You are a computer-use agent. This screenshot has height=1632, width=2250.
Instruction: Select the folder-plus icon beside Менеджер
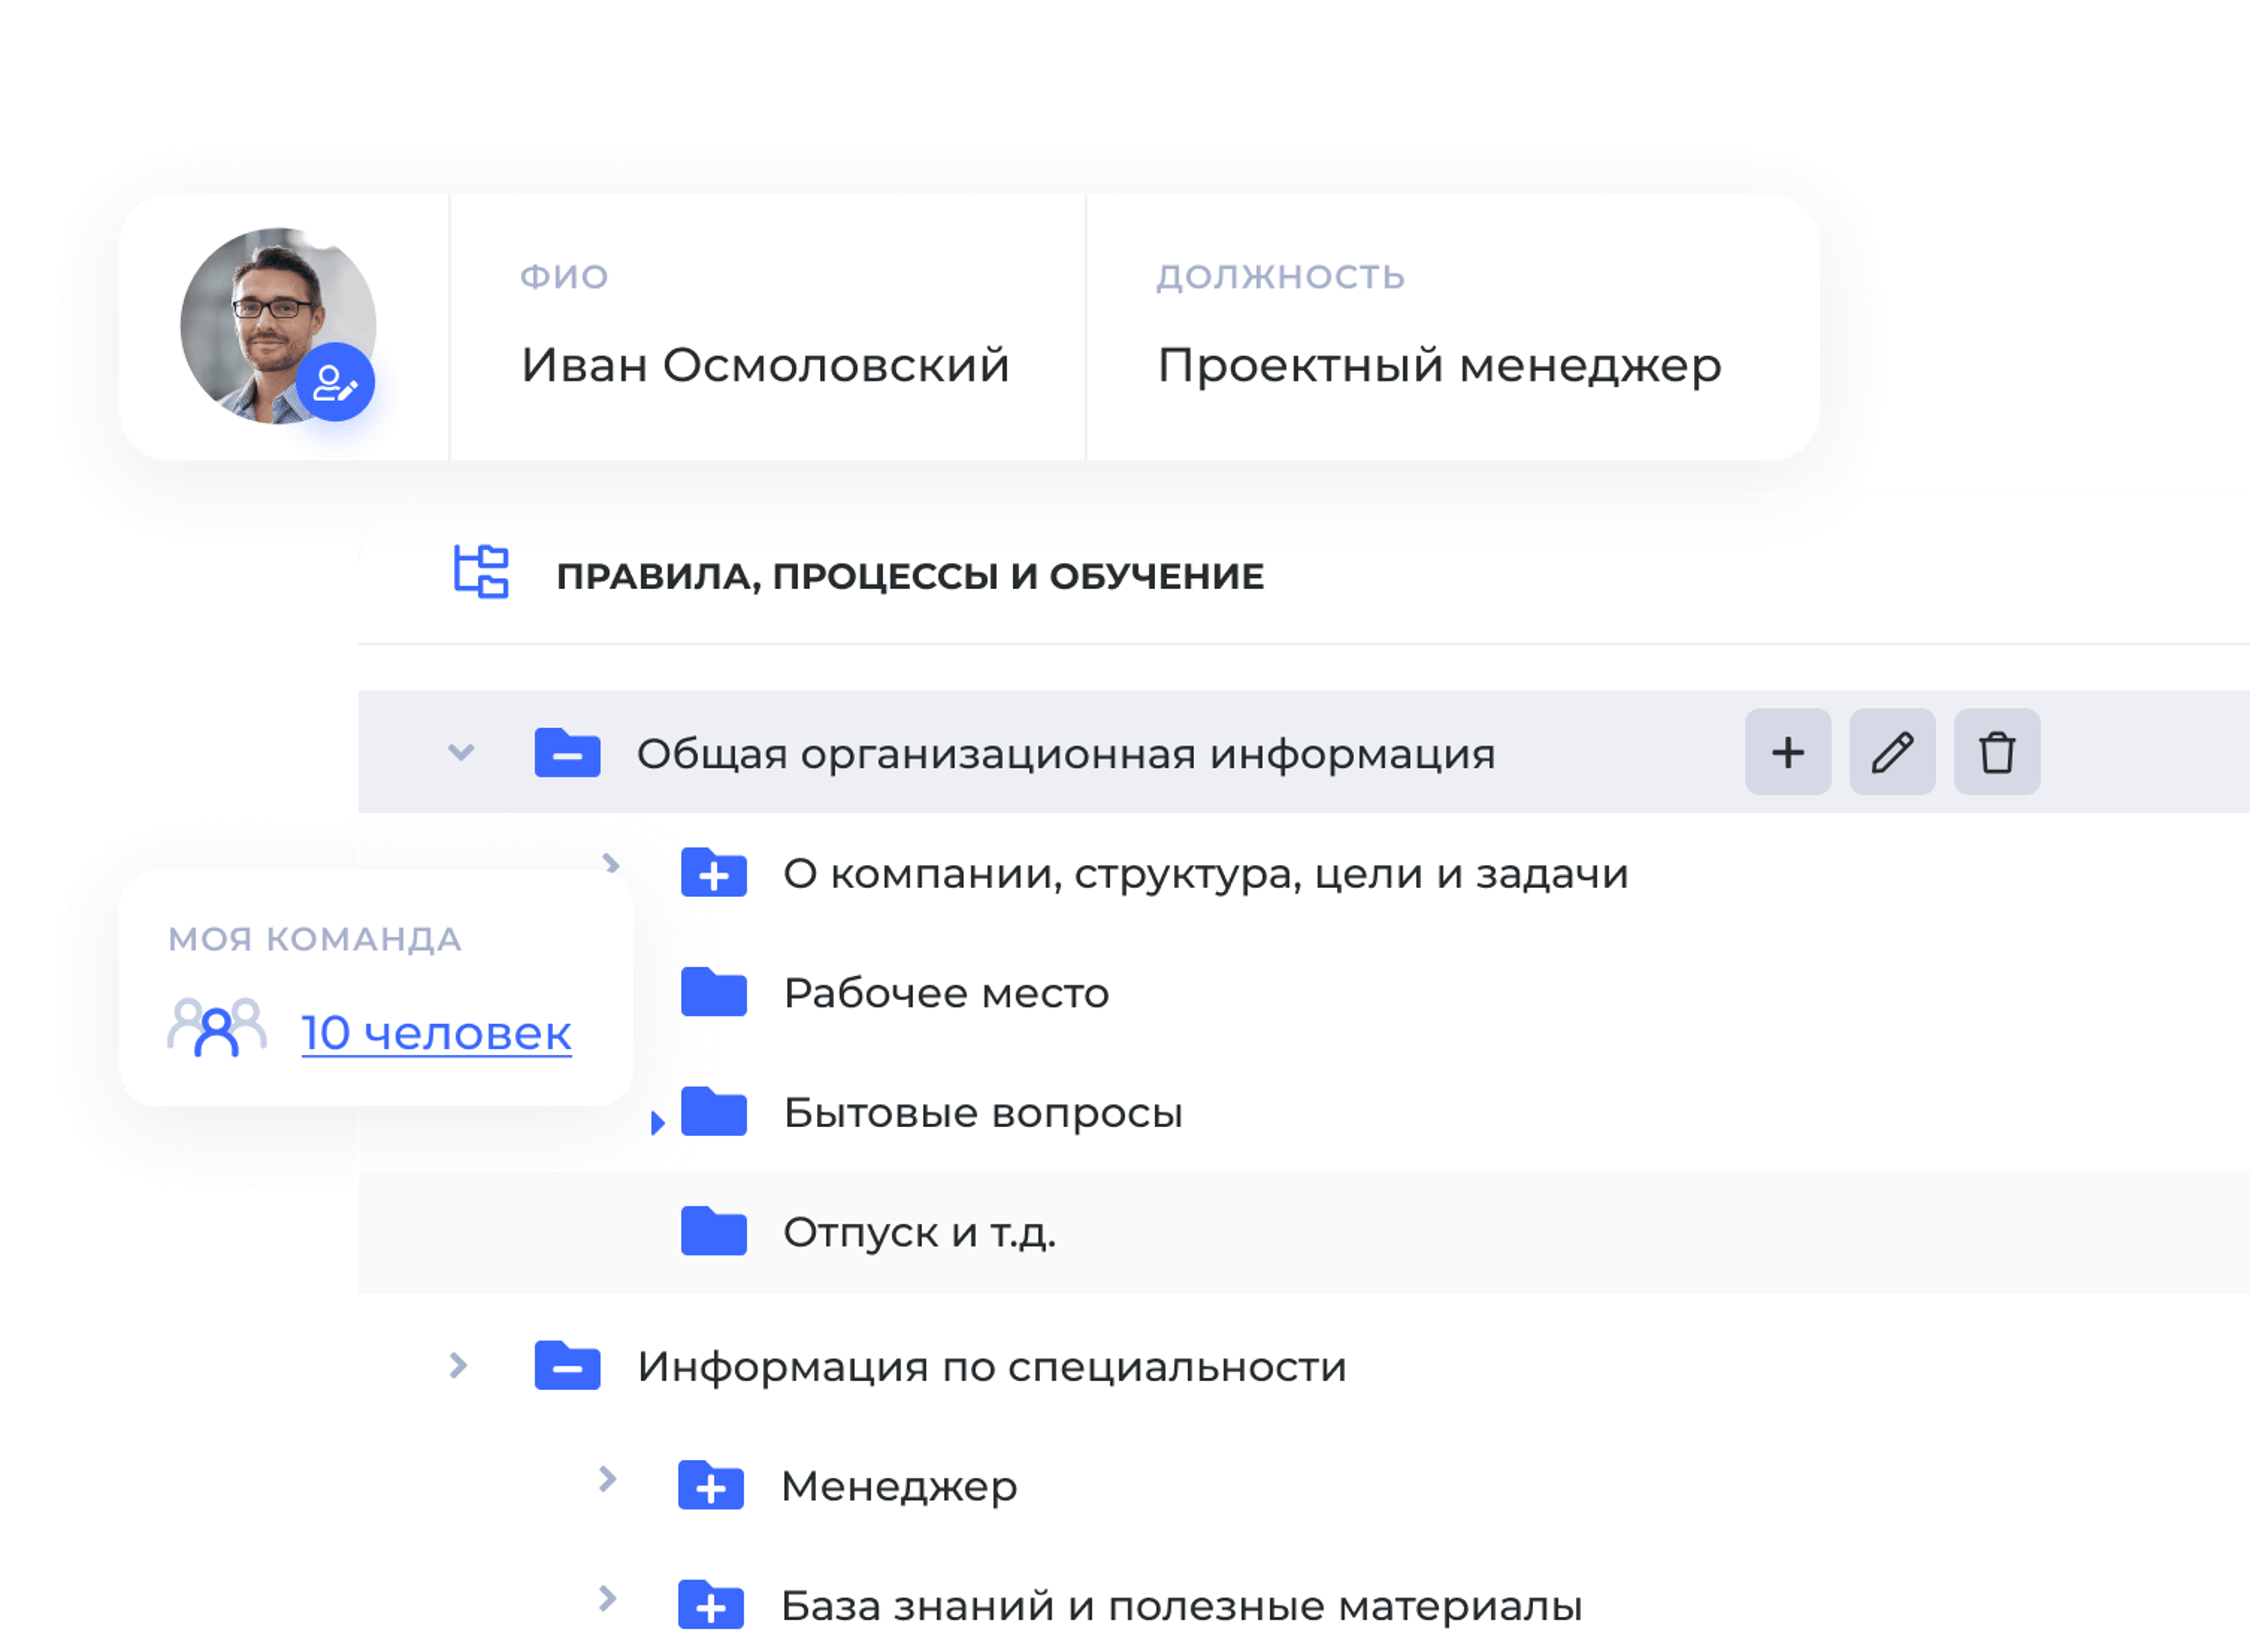tap(712, 1487)
